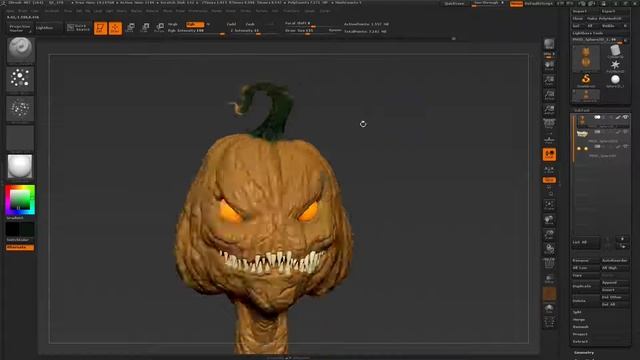The image size is (640, 360).
Task: Open the Preferences menu
Action: [198, 11]
